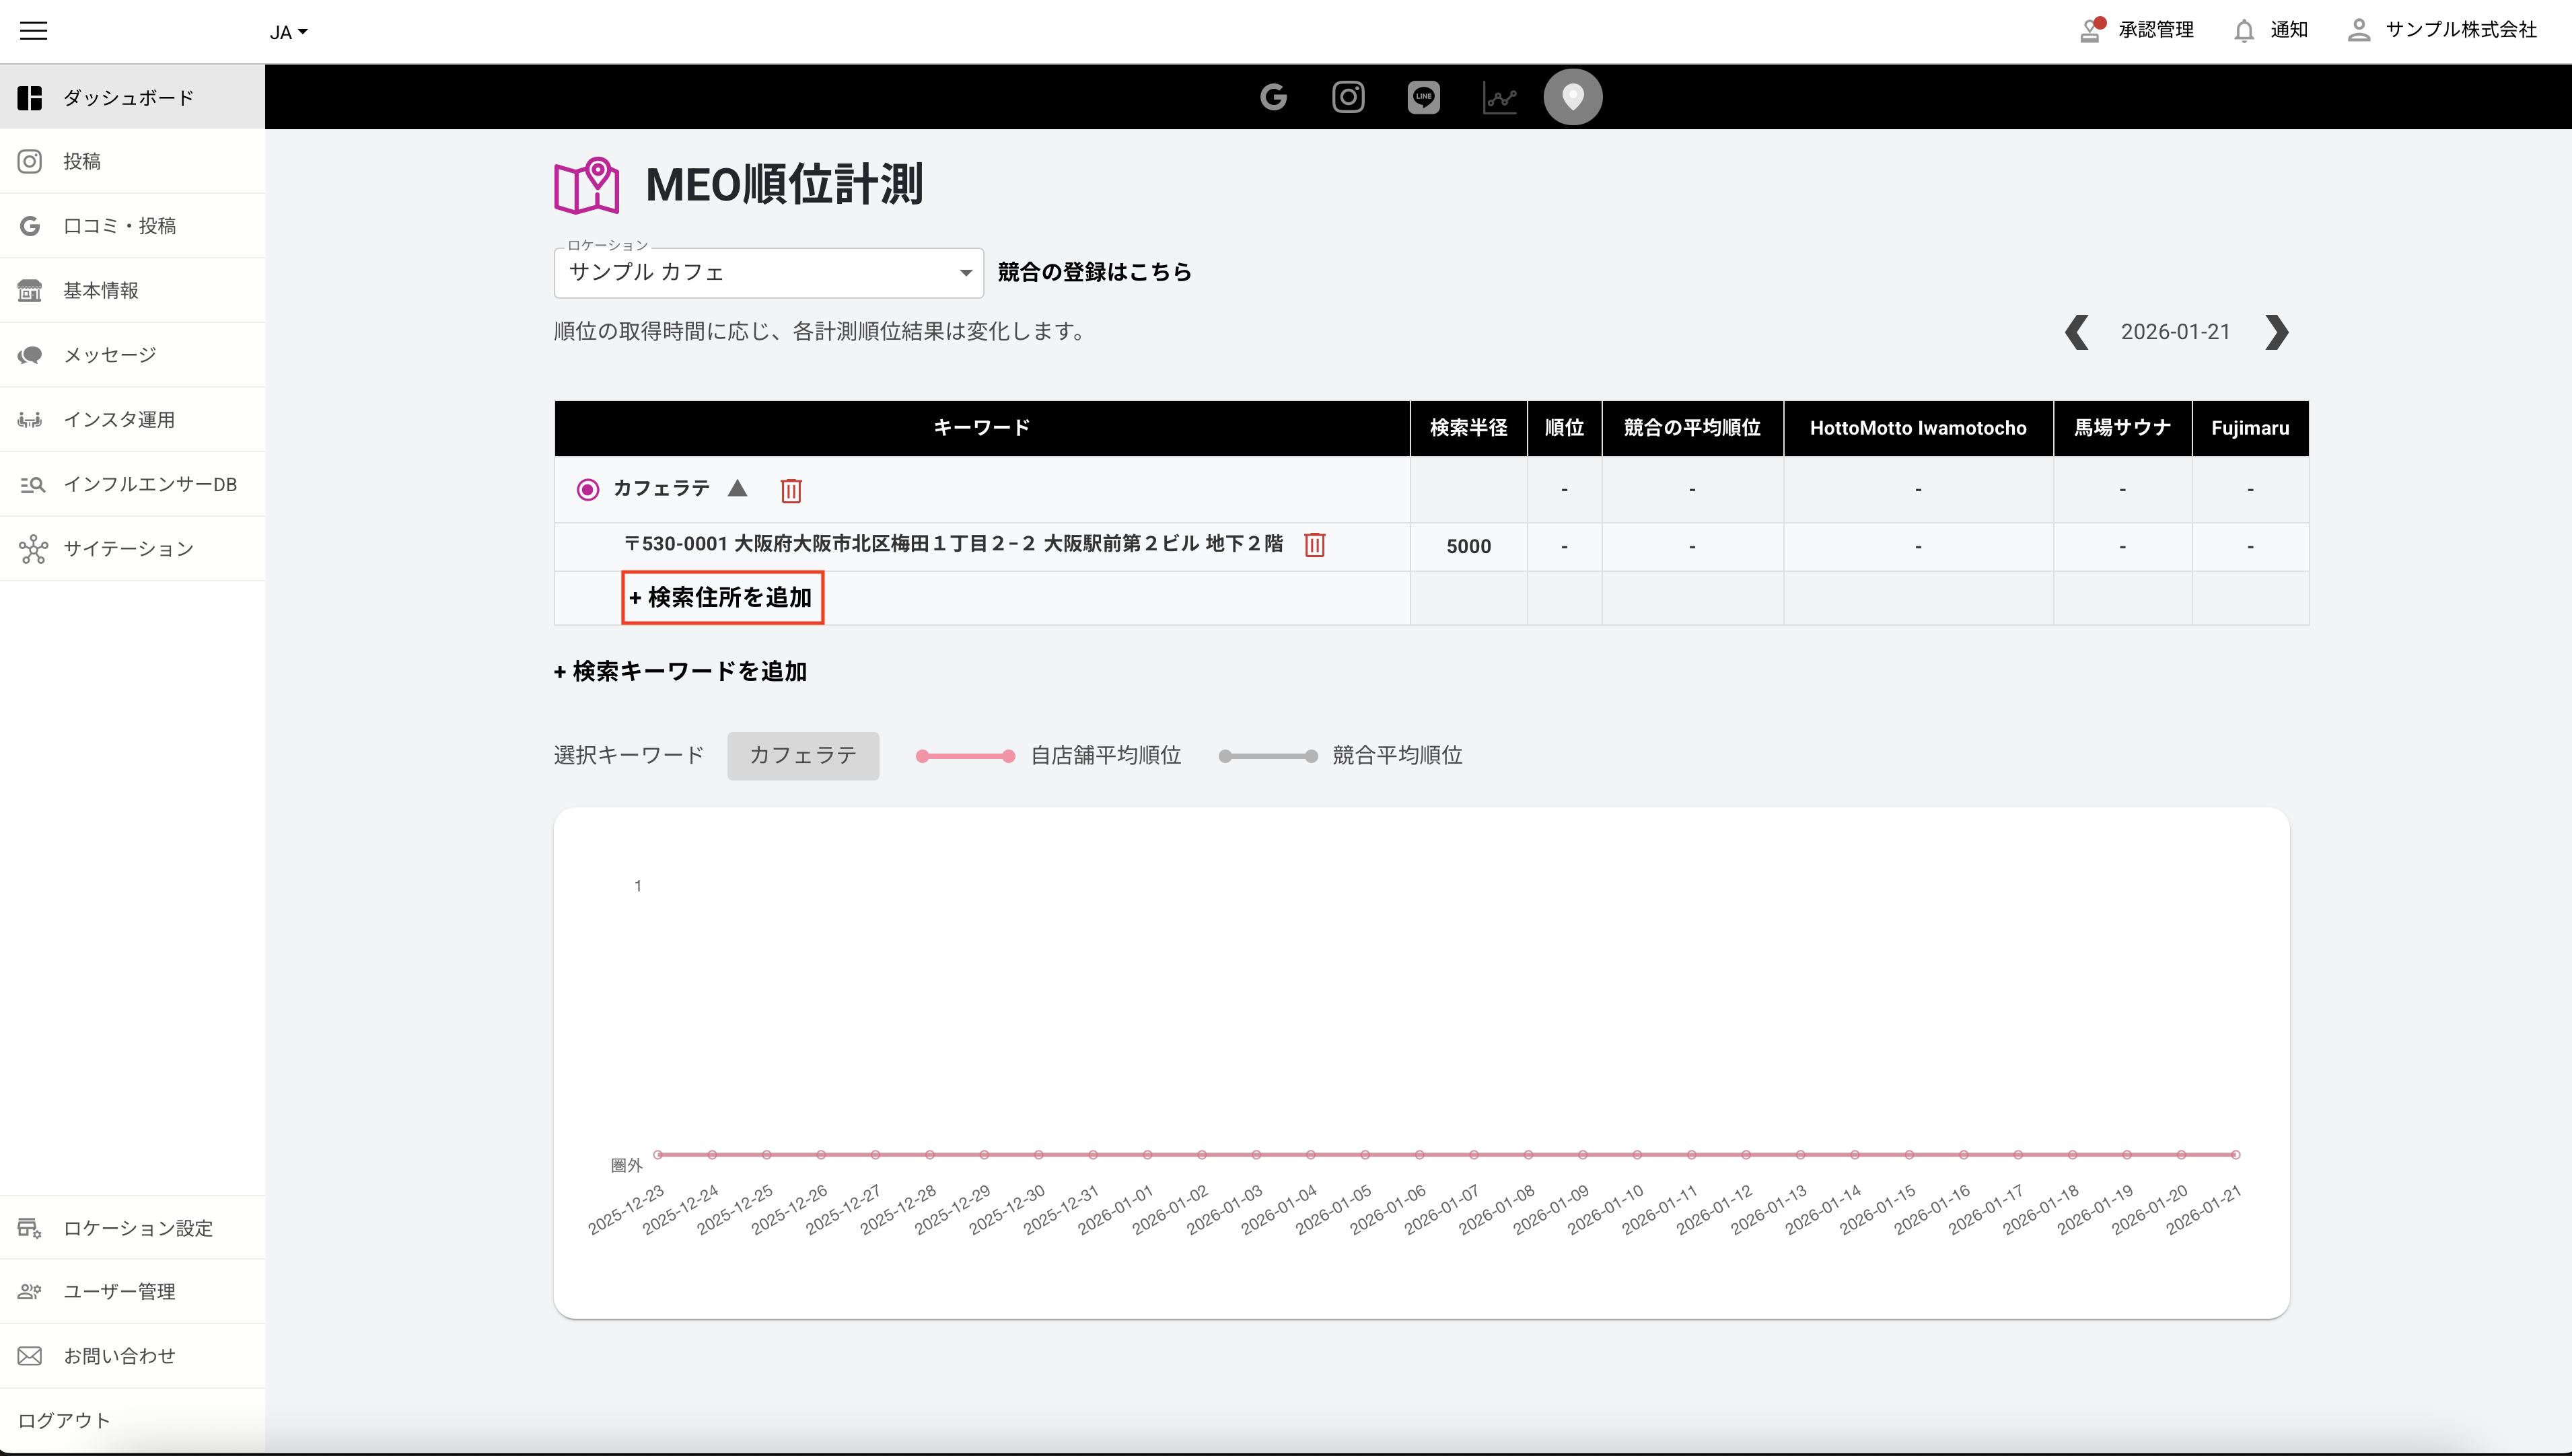
Task: Click the HottoMotto Iwamotocho column header
Action: click(1918, 428)
